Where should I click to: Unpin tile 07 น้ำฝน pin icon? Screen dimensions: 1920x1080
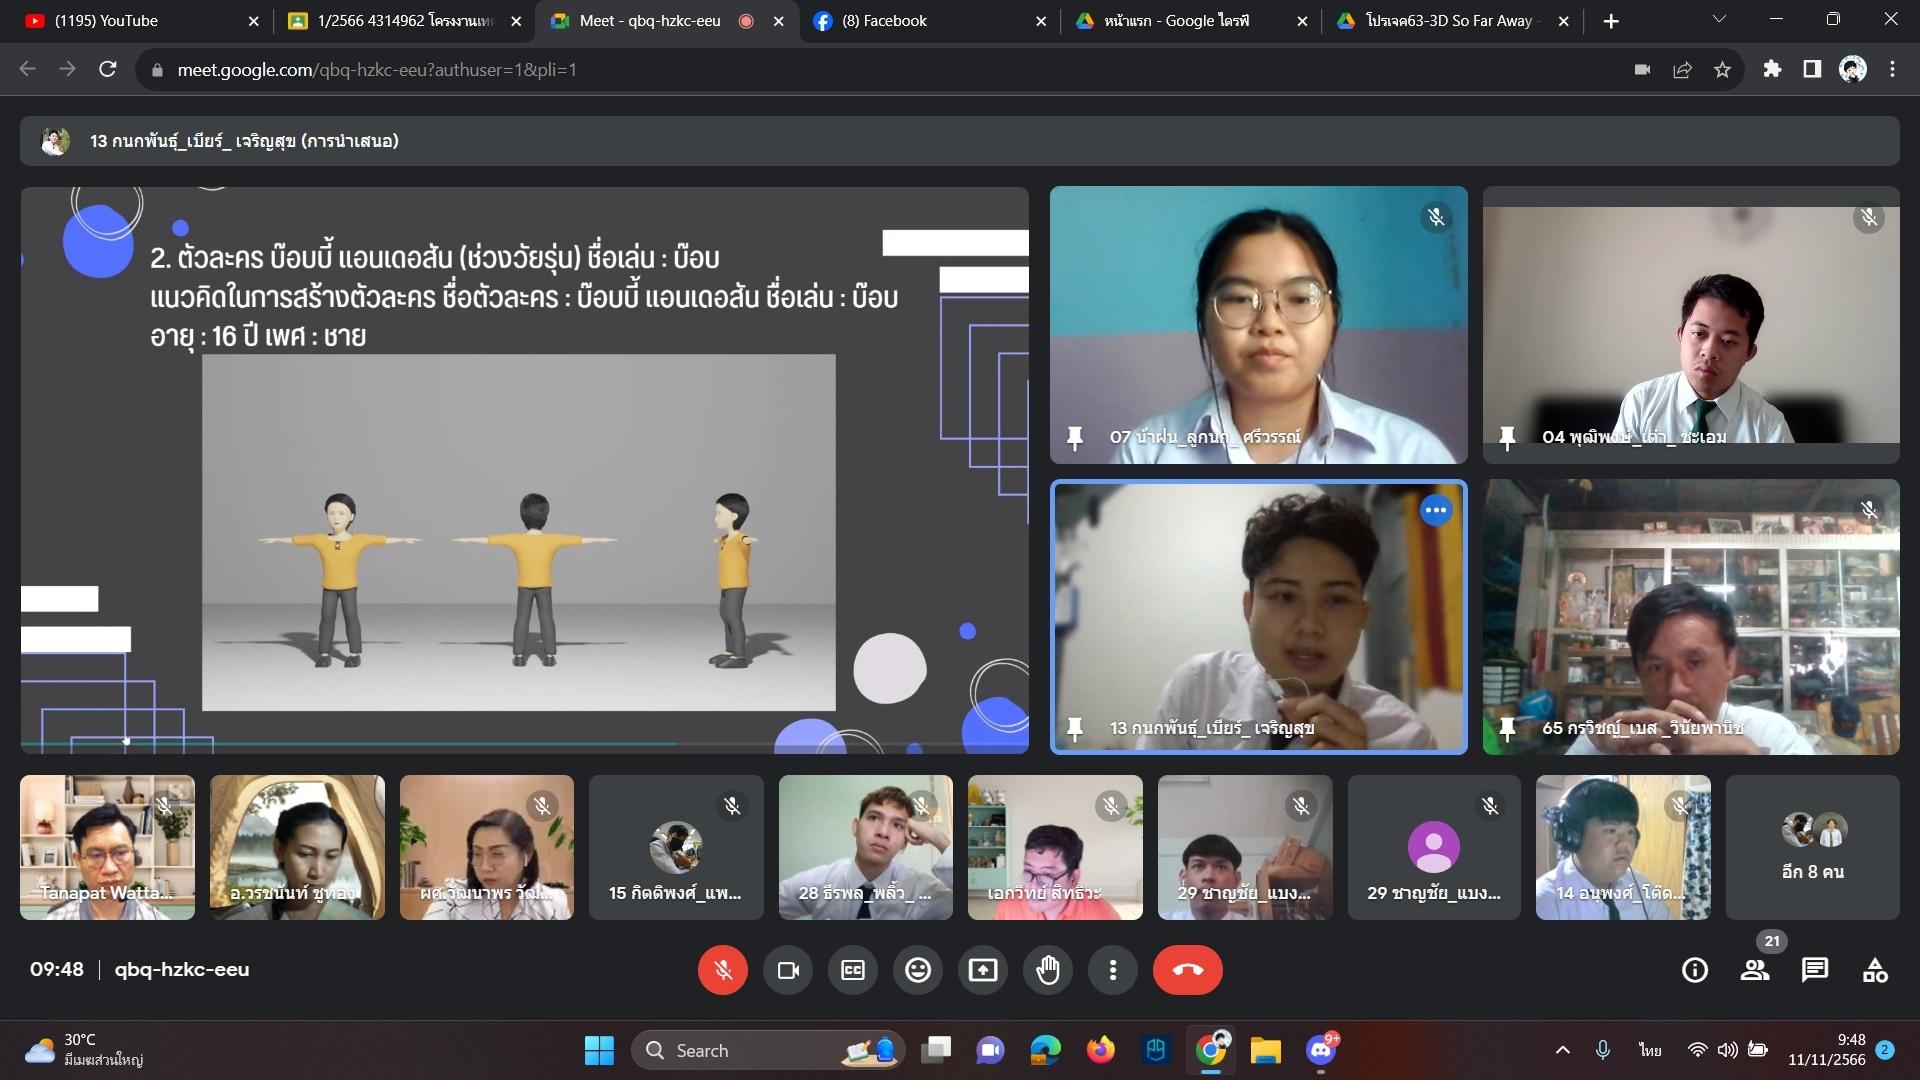[x=1075, y=438]
